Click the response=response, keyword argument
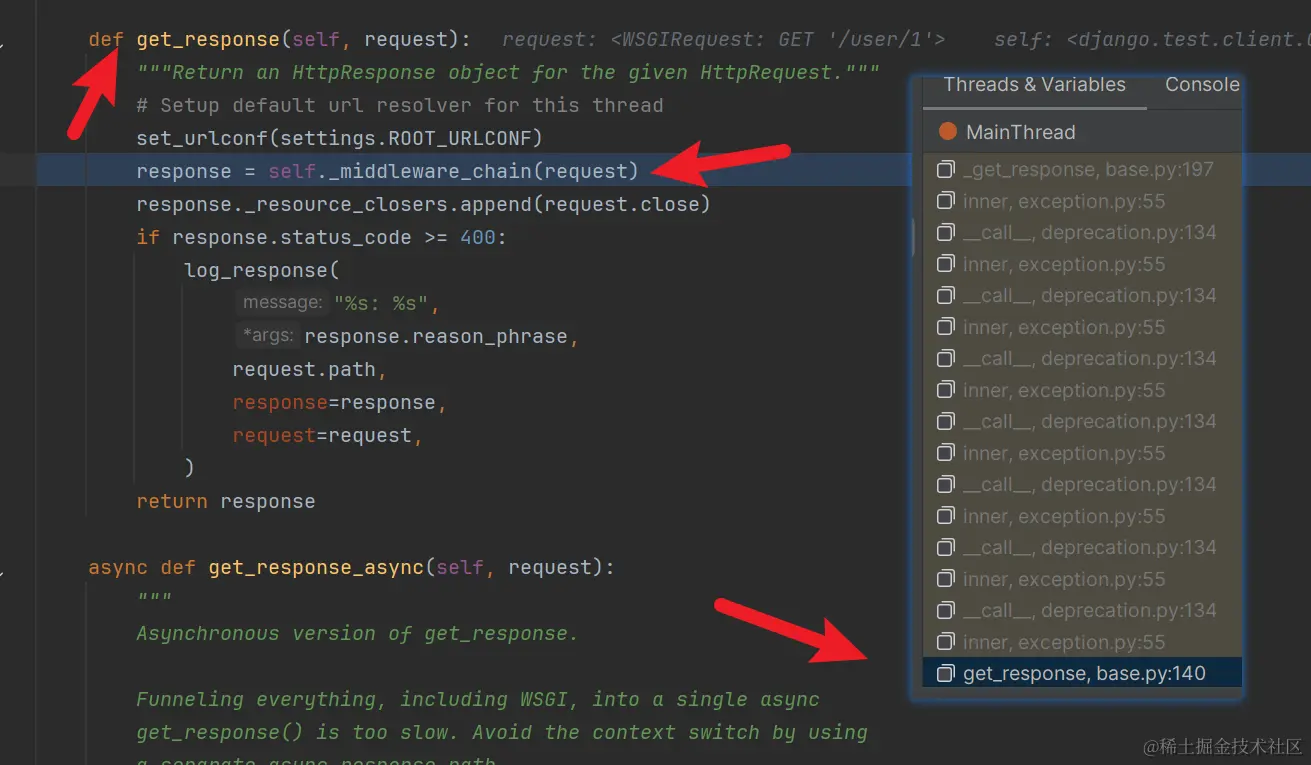This screenshot has height=765, width=1311. [340, 402]
